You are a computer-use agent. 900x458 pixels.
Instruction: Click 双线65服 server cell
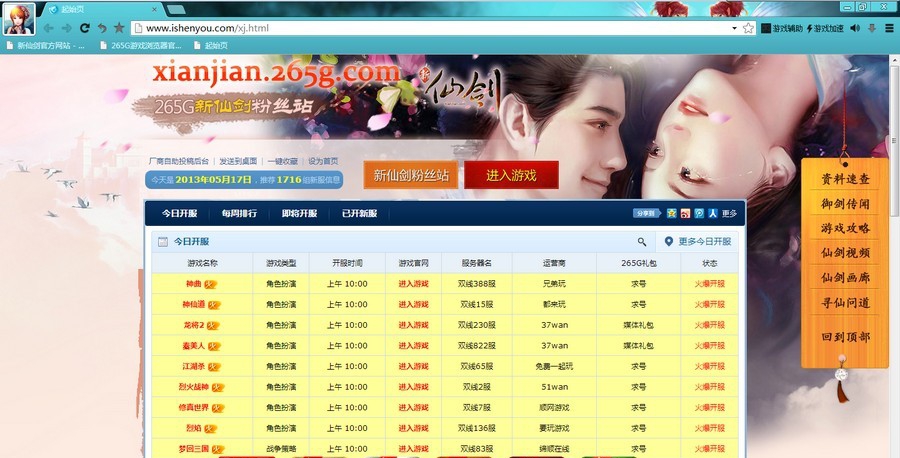(476, 366)
